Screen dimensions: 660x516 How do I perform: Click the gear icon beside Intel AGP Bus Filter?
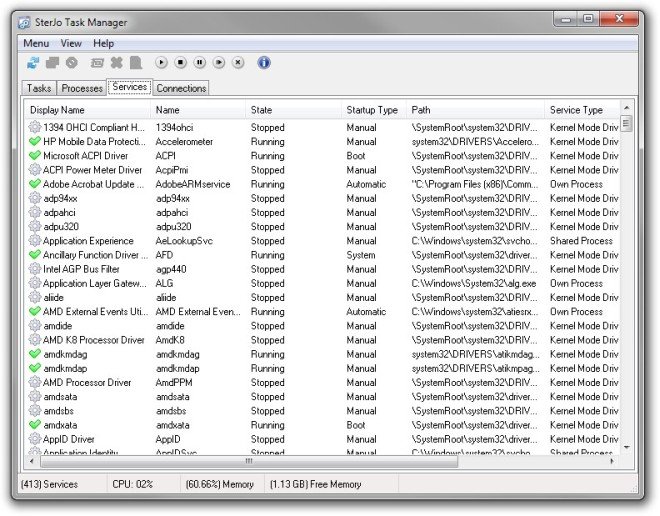coord(35,269)
